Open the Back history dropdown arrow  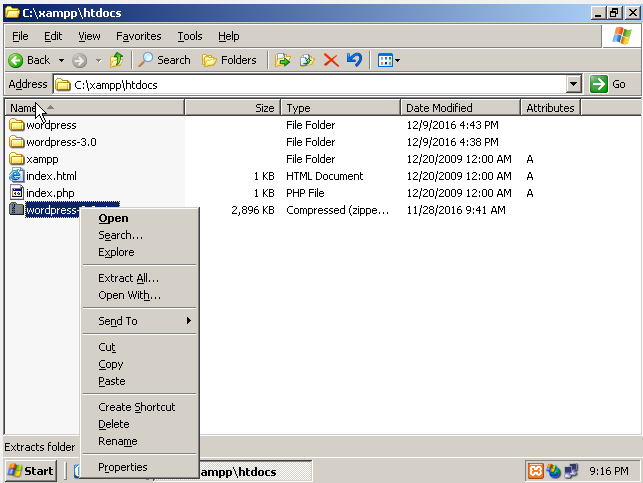(x=61, y=61)
